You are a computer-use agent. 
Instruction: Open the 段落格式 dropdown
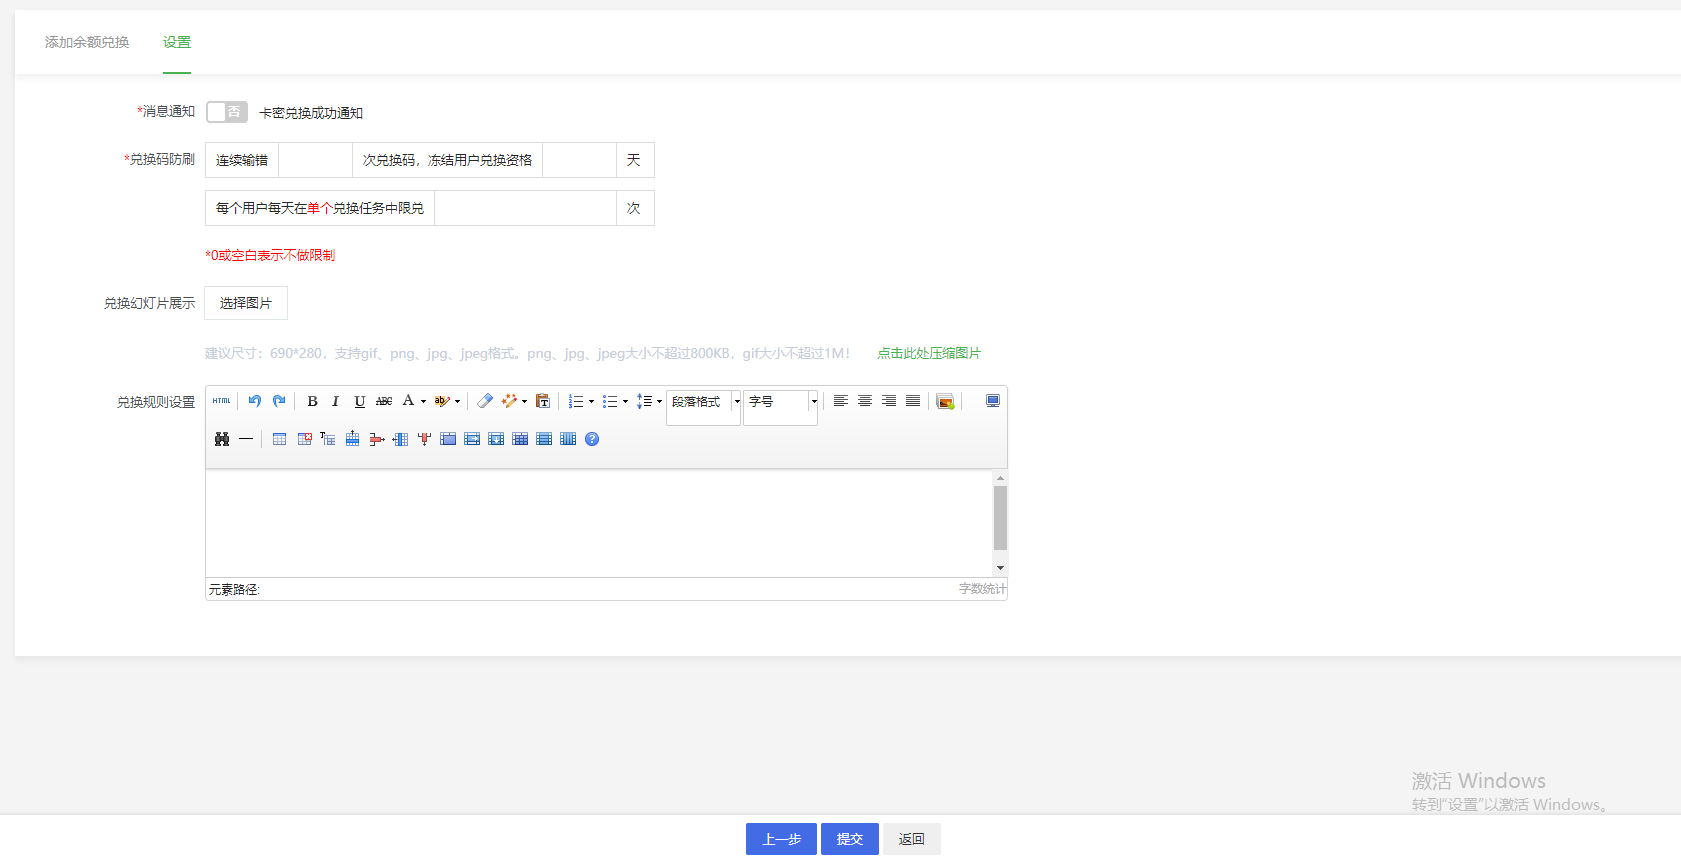pos(704,402)
